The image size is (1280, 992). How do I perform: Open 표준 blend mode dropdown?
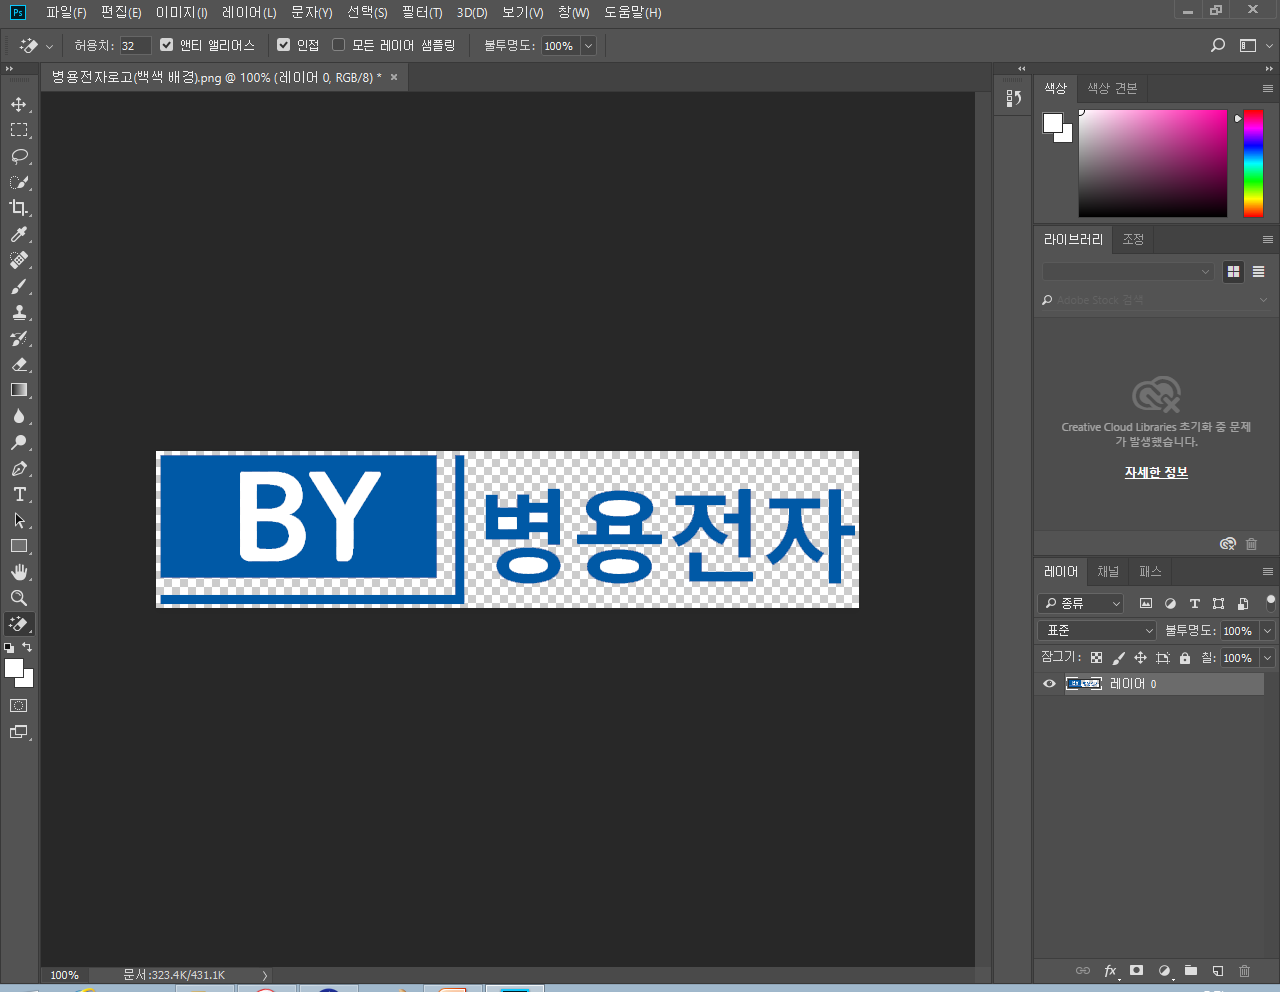point(1097,630)
